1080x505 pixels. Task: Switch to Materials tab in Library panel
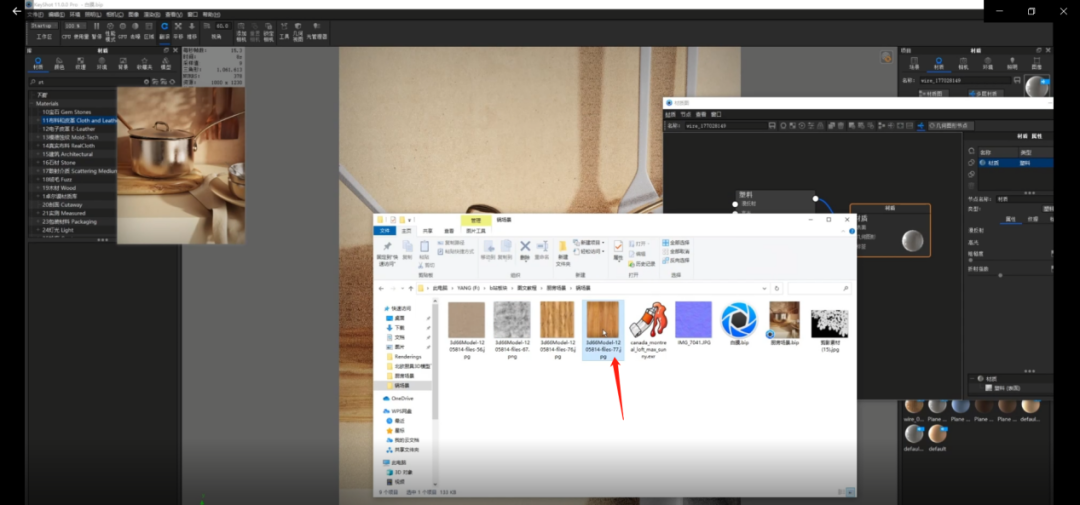(x=38, y=63)
